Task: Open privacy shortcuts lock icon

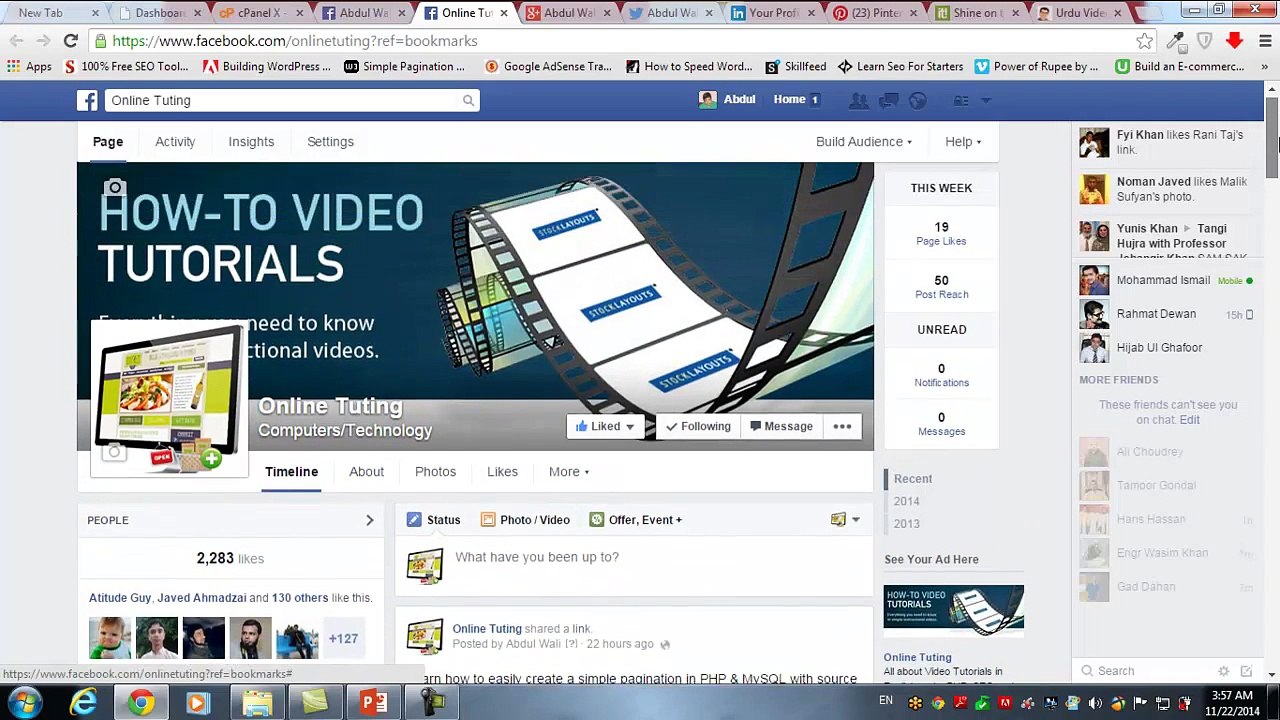Action: click(x=961, y=100)
